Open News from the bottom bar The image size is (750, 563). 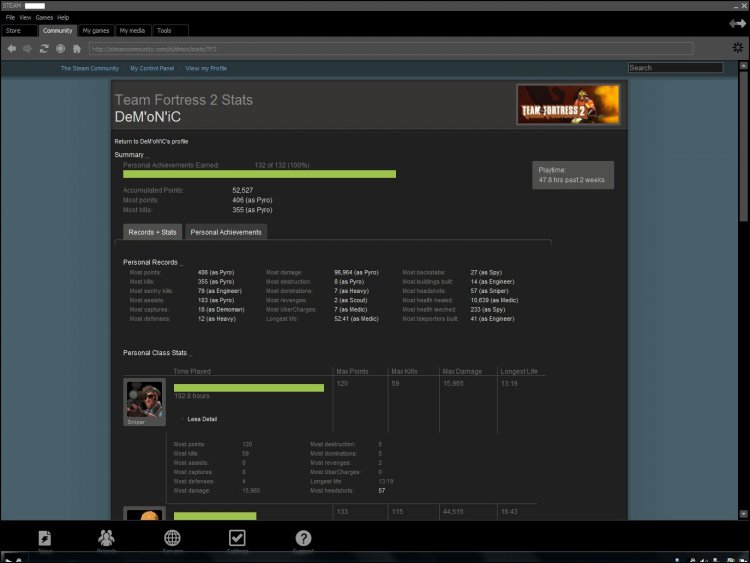[x=44, y=538]
